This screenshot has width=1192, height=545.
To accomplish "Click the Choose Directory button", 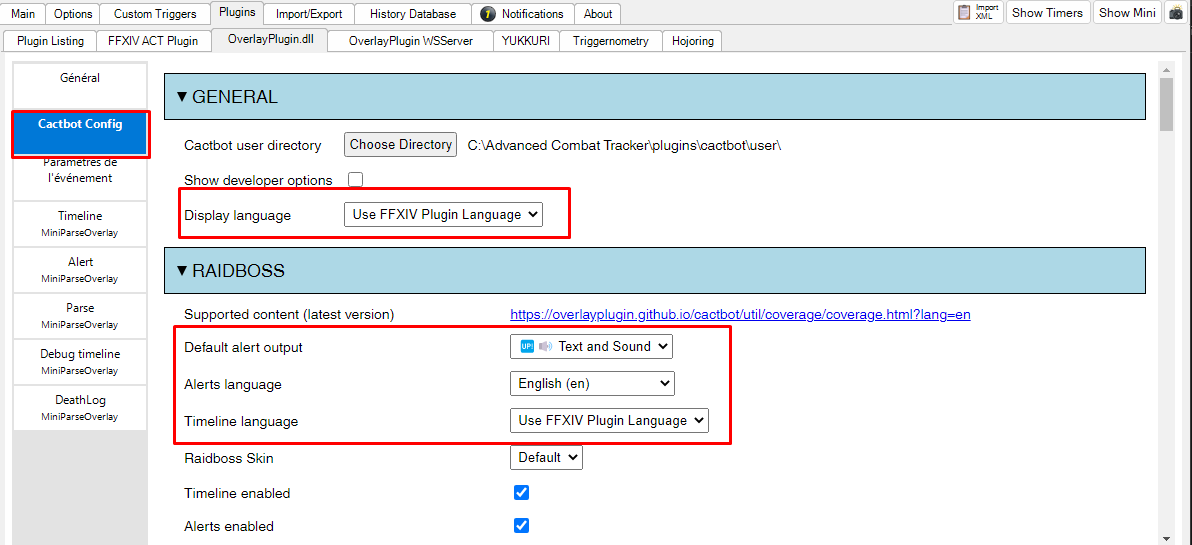I will 400,145.
